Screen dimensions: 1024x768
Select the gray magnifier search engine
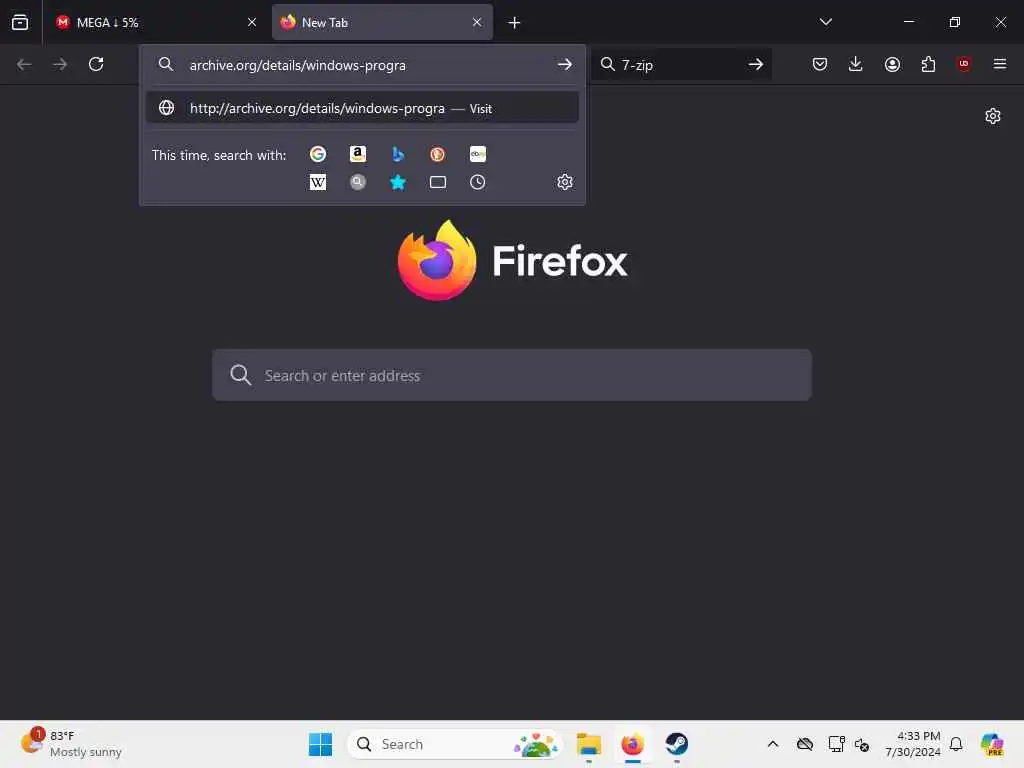pos(358,182)
